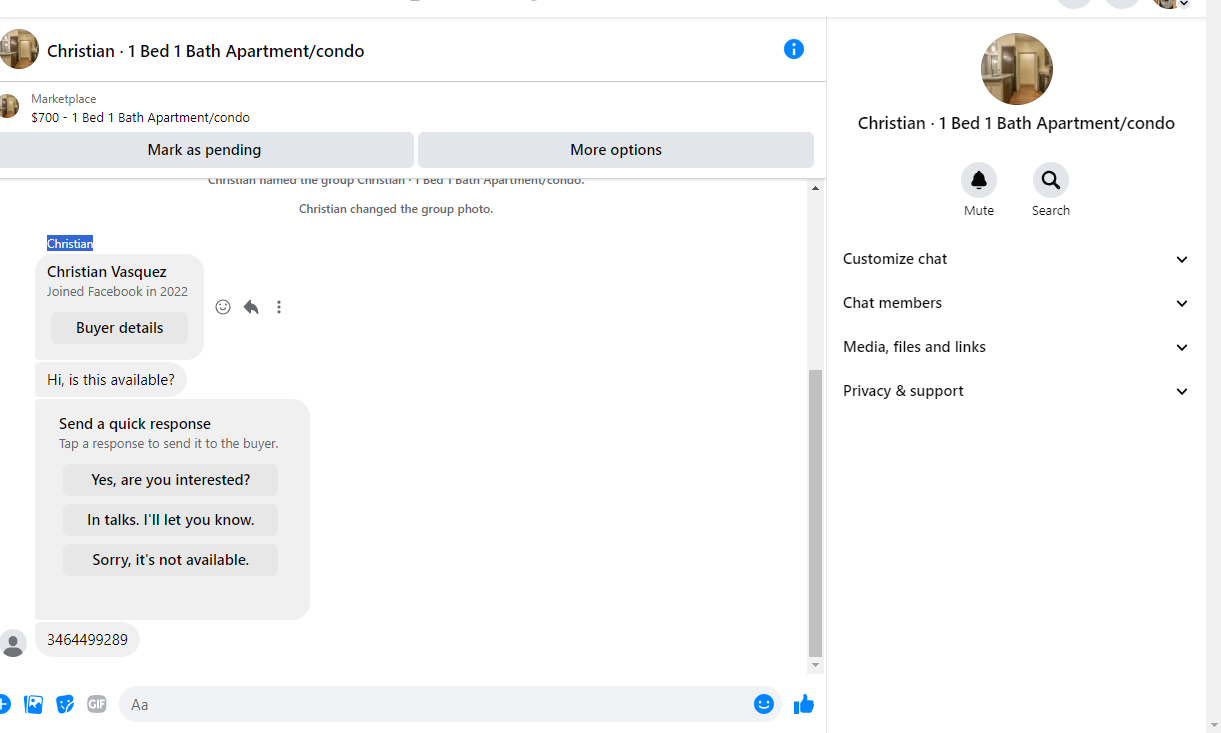The width and height of the screenshot is (1221, 733).
Task: Open the GIF picker
Action: 97,704
